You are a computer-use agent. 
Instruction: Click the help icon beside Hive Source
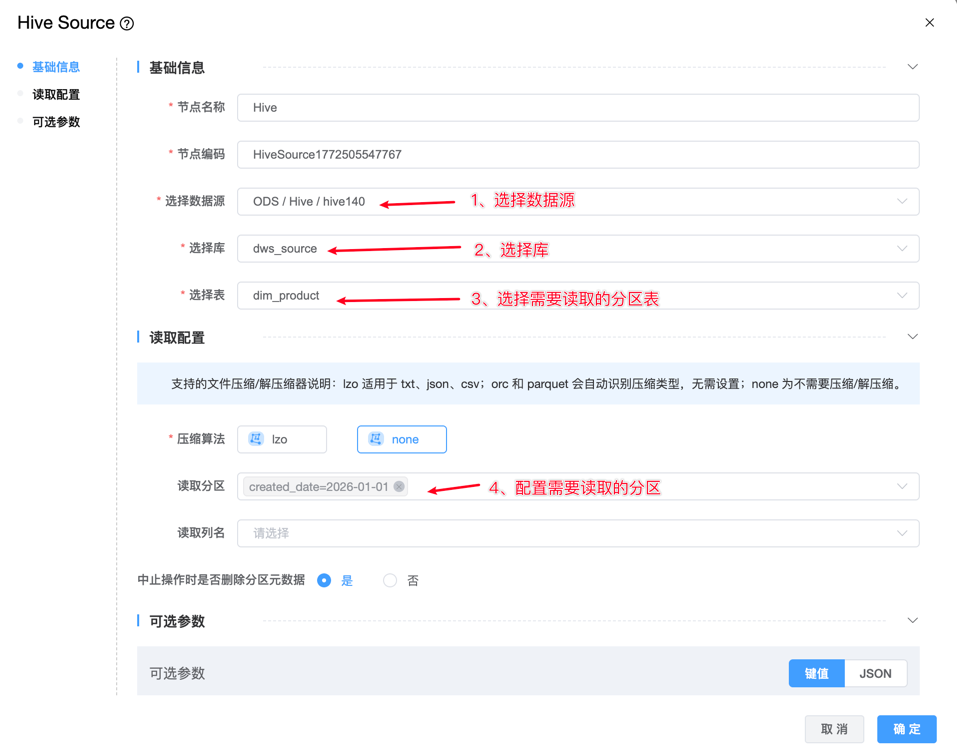(127, 24)
